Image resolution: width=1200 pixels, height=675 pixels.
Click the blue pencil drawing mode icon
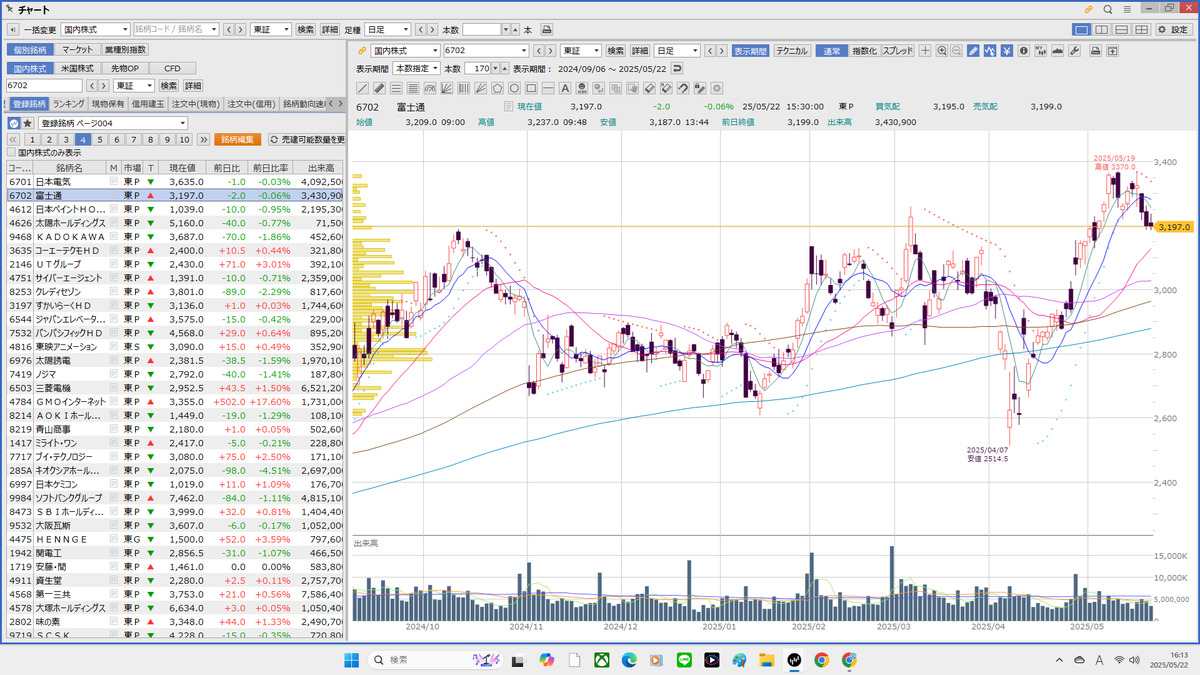(x=973, y=51)
